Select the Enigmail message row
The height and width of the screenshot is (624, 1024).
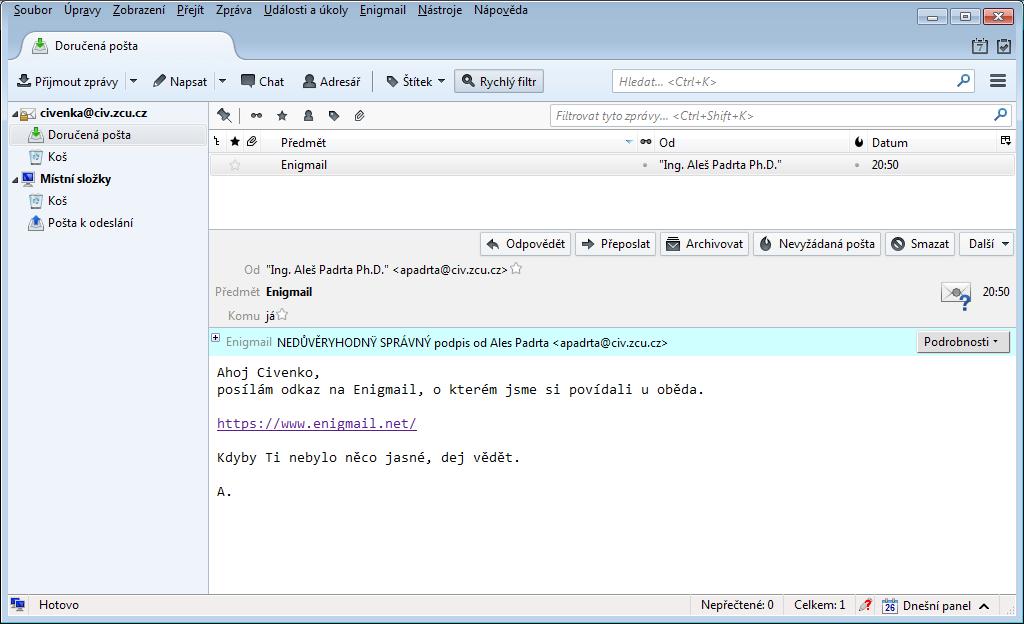tap(613, 165)
